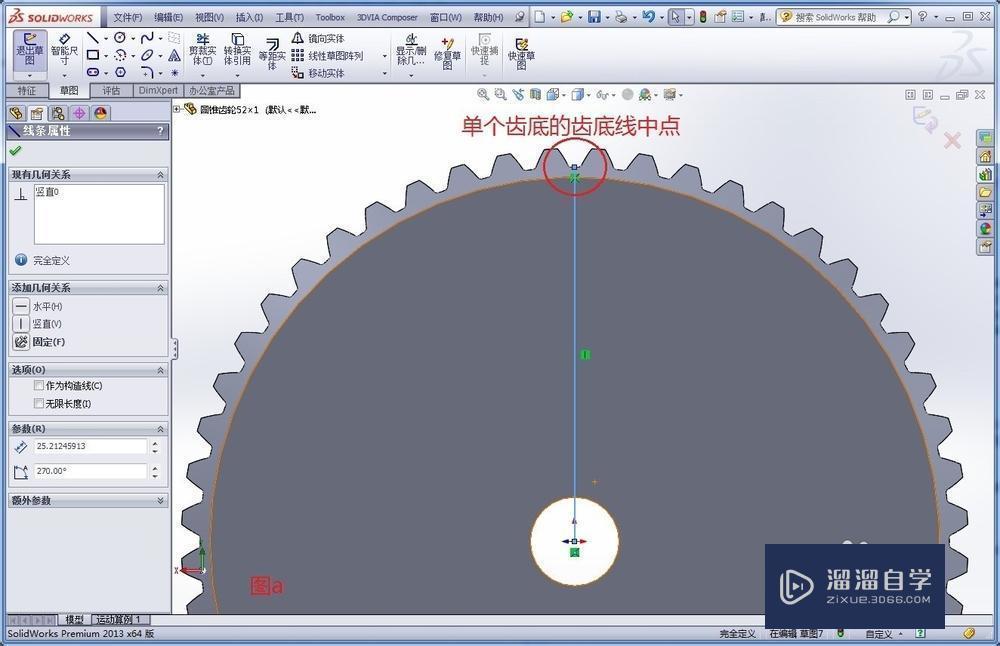
Task: Select the Line sketch tool
Action: tap(93, 38)
